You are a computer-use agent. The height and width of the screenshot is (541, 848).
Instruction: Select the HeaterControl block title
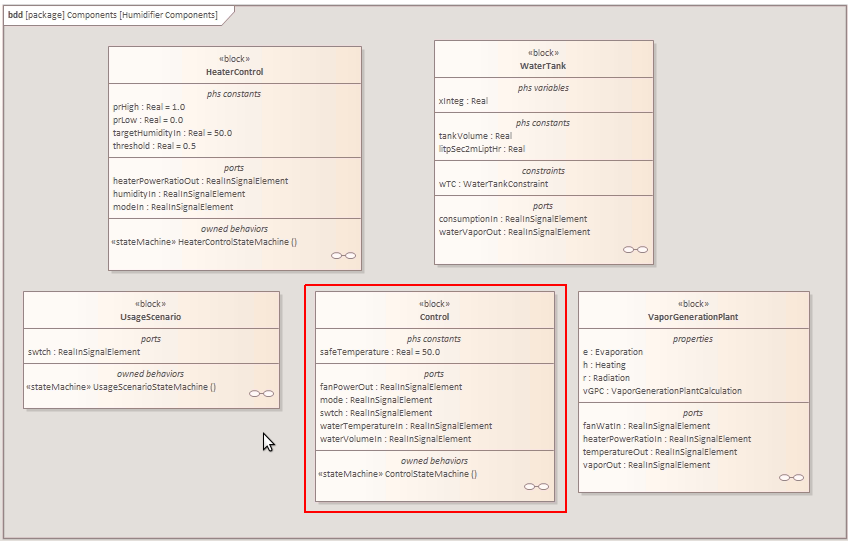click(x=234, y=72)
